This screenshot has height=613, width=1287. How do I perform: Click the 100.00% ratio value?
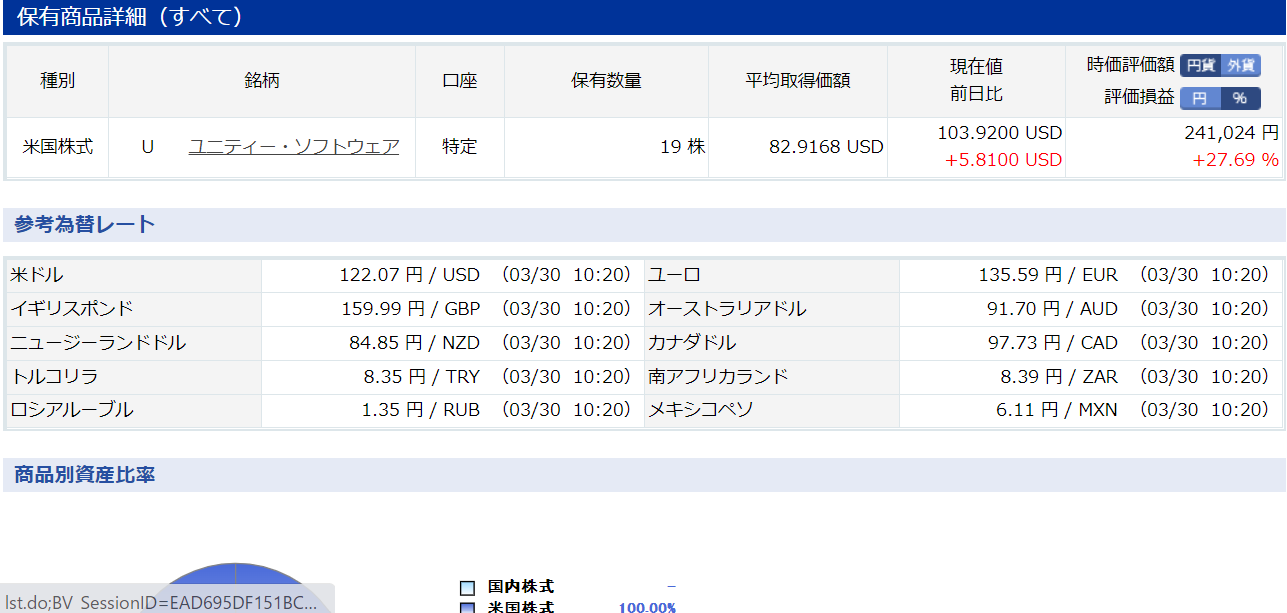(647, 607)
